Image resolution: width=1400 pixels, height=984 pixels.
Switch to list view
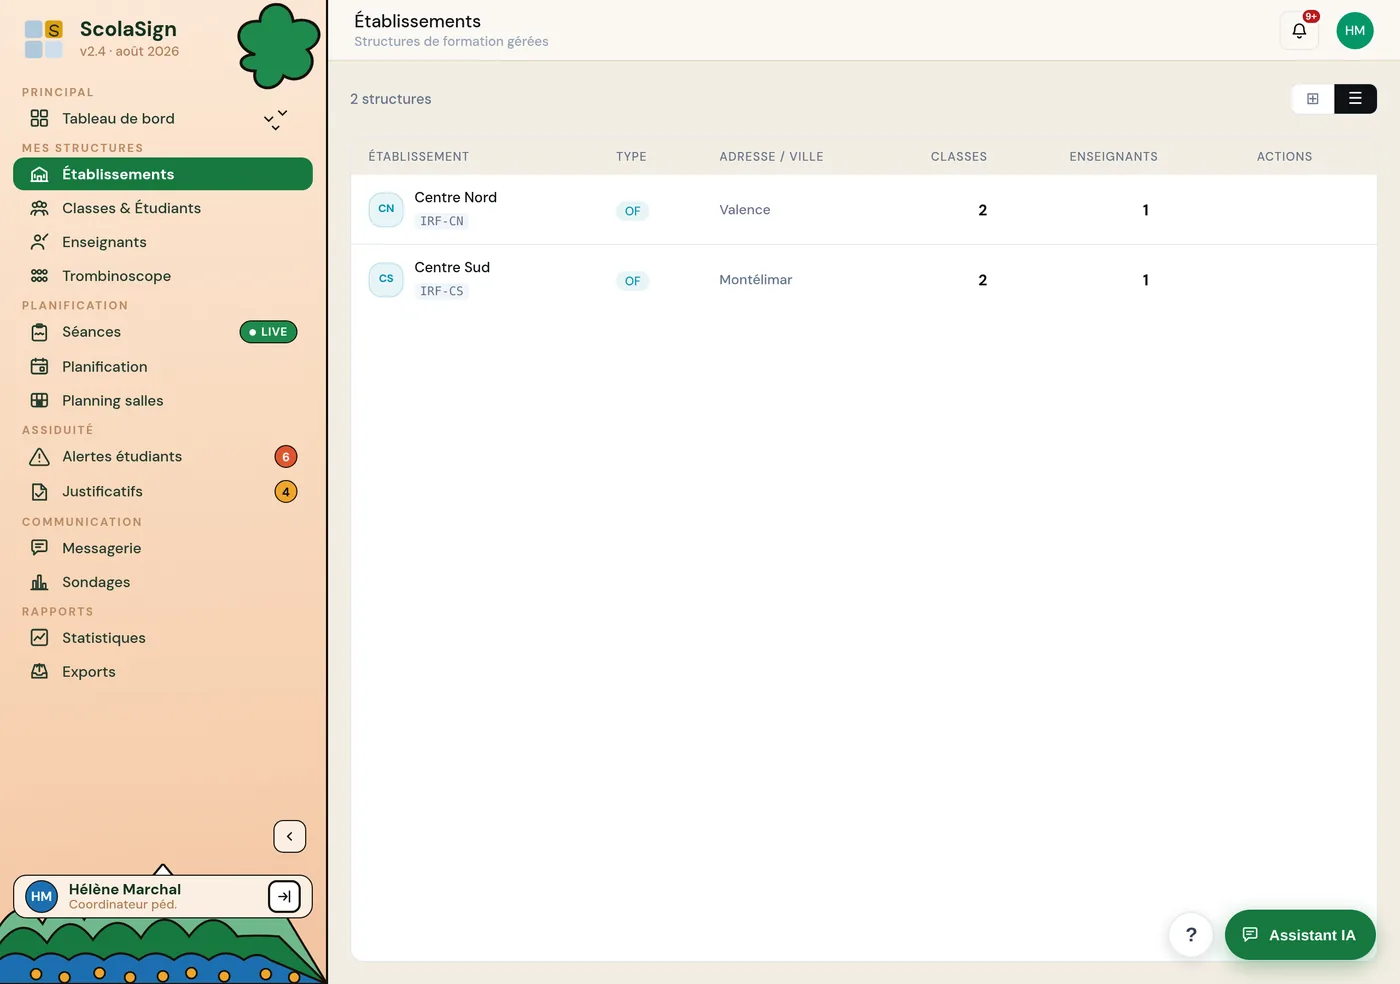click(1355, 99)
